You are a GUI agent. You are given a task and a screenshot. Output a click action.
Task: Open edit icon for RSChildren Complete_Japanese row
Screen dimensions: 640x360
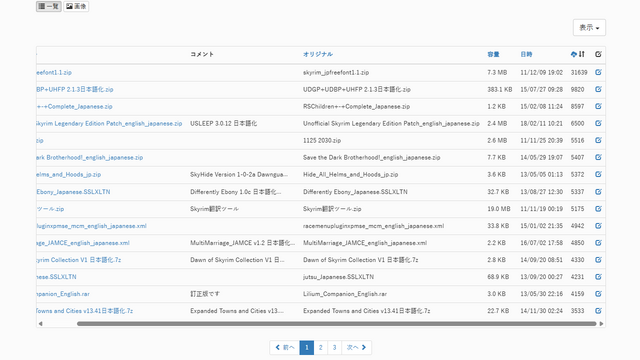(x=598, y=106)
